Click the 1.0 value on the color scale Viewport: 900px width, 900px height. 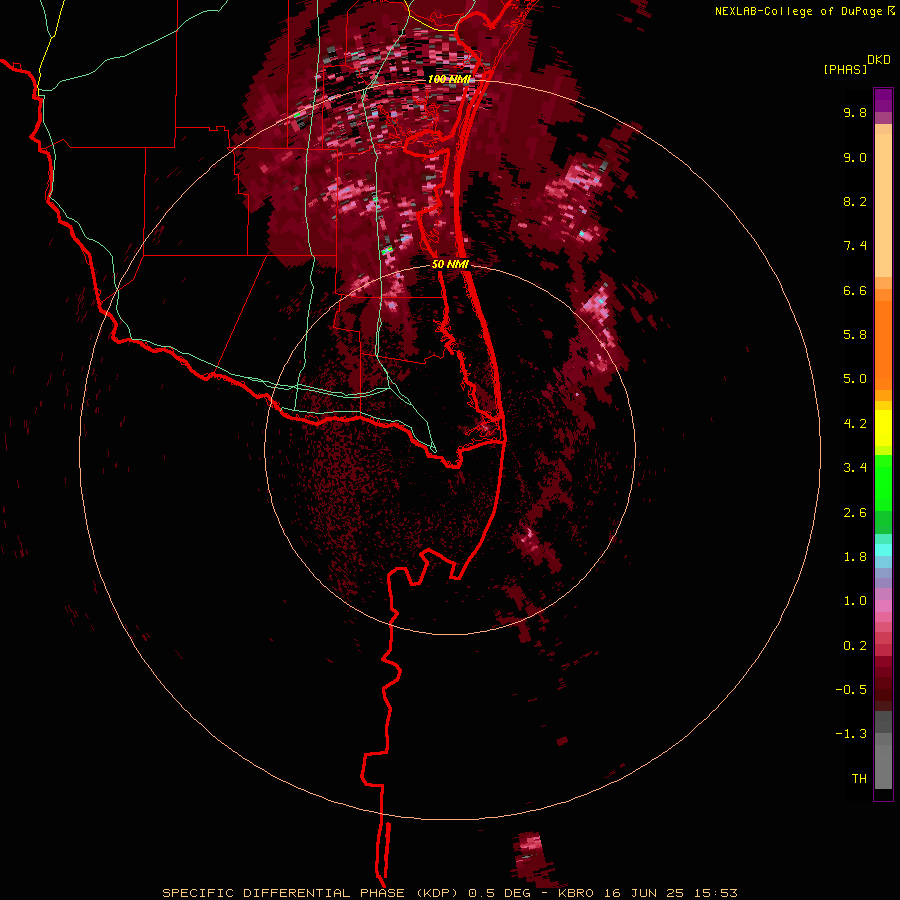(855, 601)
